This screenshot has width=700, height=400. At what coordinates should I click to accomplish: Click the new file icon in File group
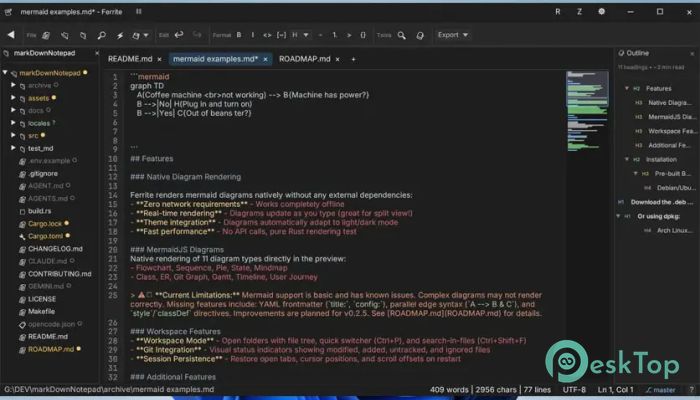[x=46, y=35]
